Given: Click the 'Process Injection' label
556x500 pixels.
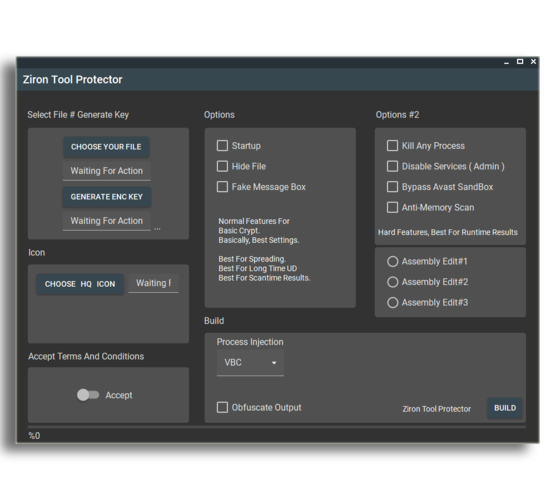Looking at the screenshot, I should [x=250, y=342].
